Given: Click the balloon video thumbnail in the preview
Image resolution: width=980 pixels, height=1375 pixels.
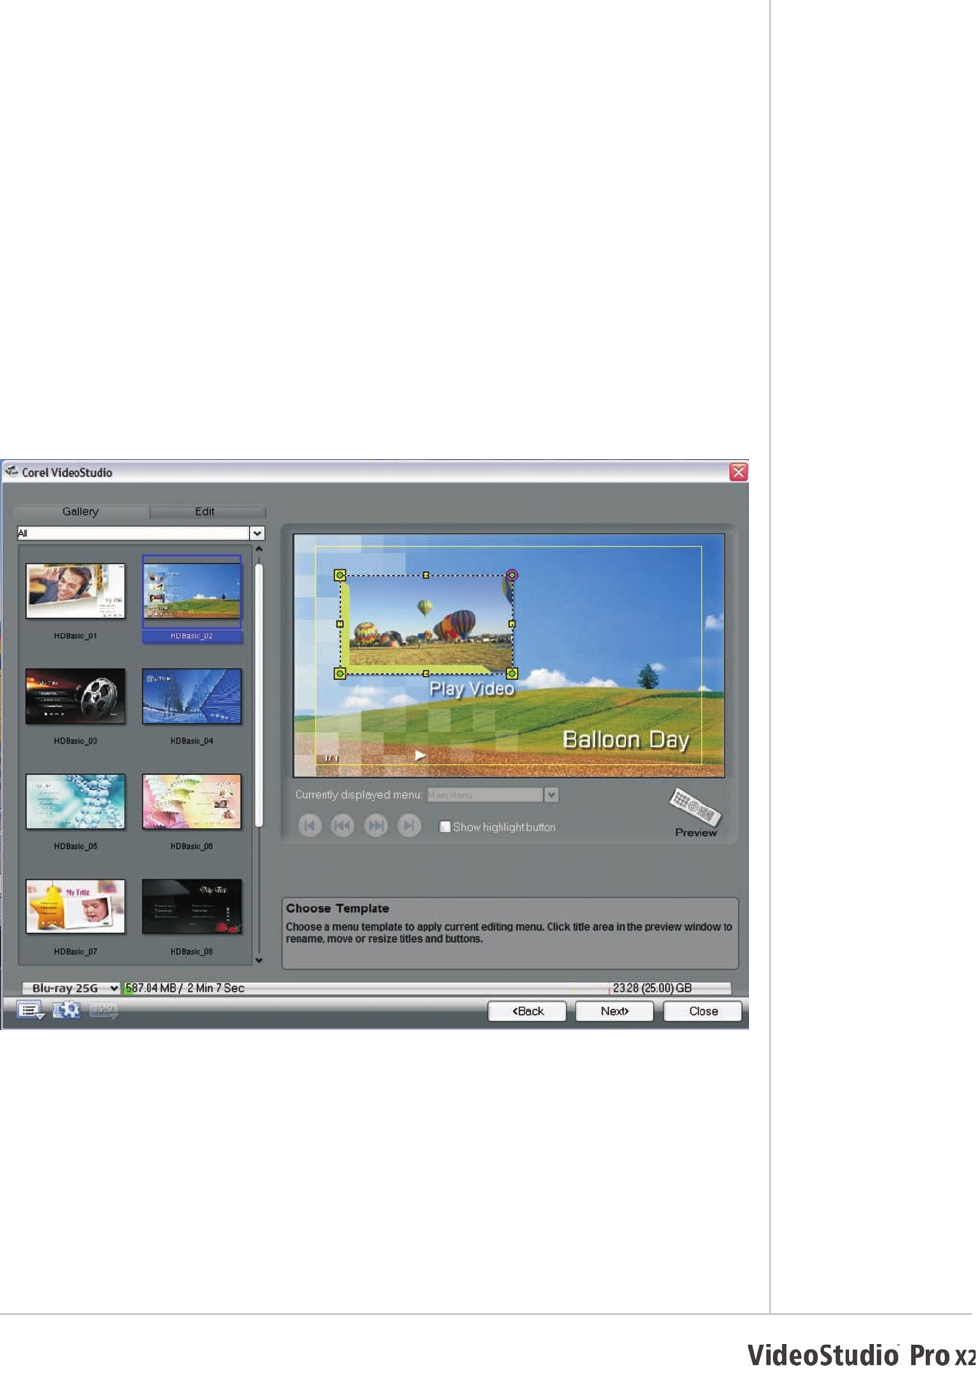Looking at the screenshot, I should click(x=427, y=624).
